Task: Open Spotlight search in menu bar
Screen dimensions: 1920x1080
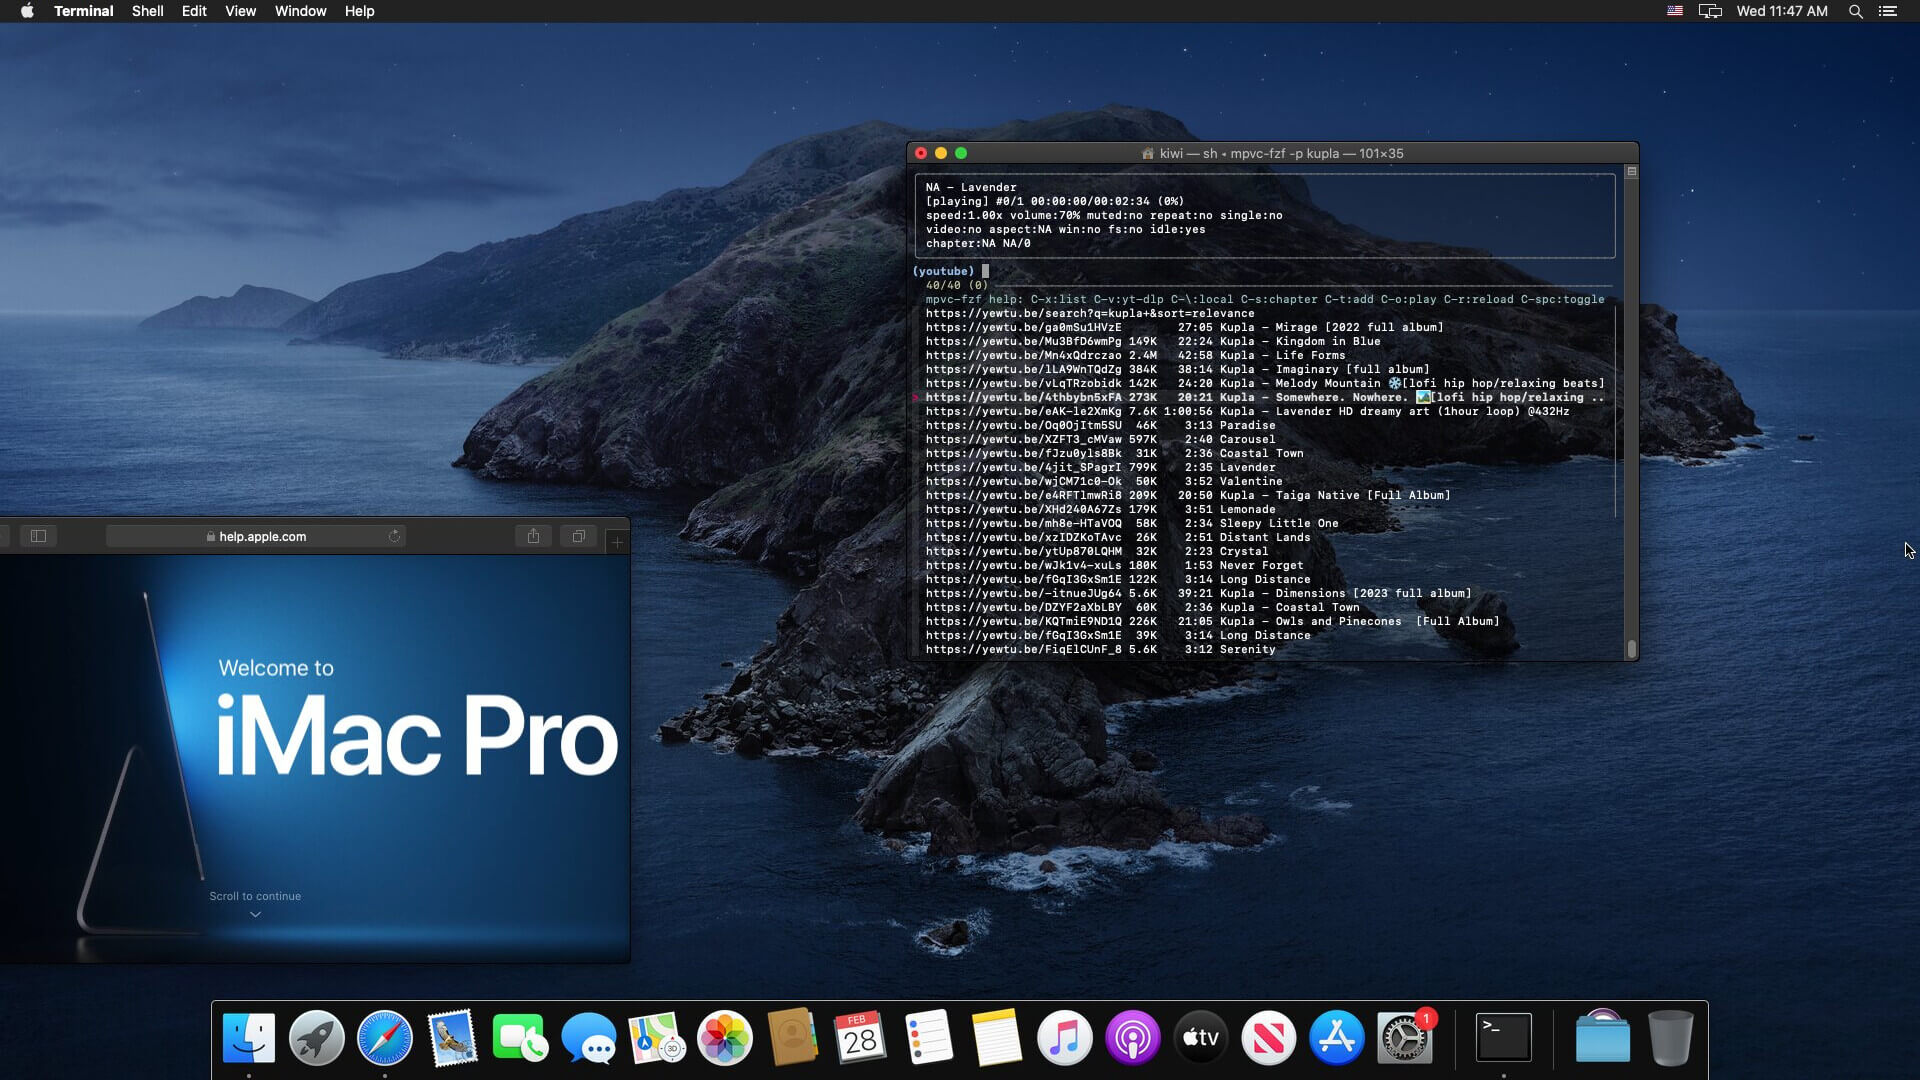Action: (x=1855, y=11)
